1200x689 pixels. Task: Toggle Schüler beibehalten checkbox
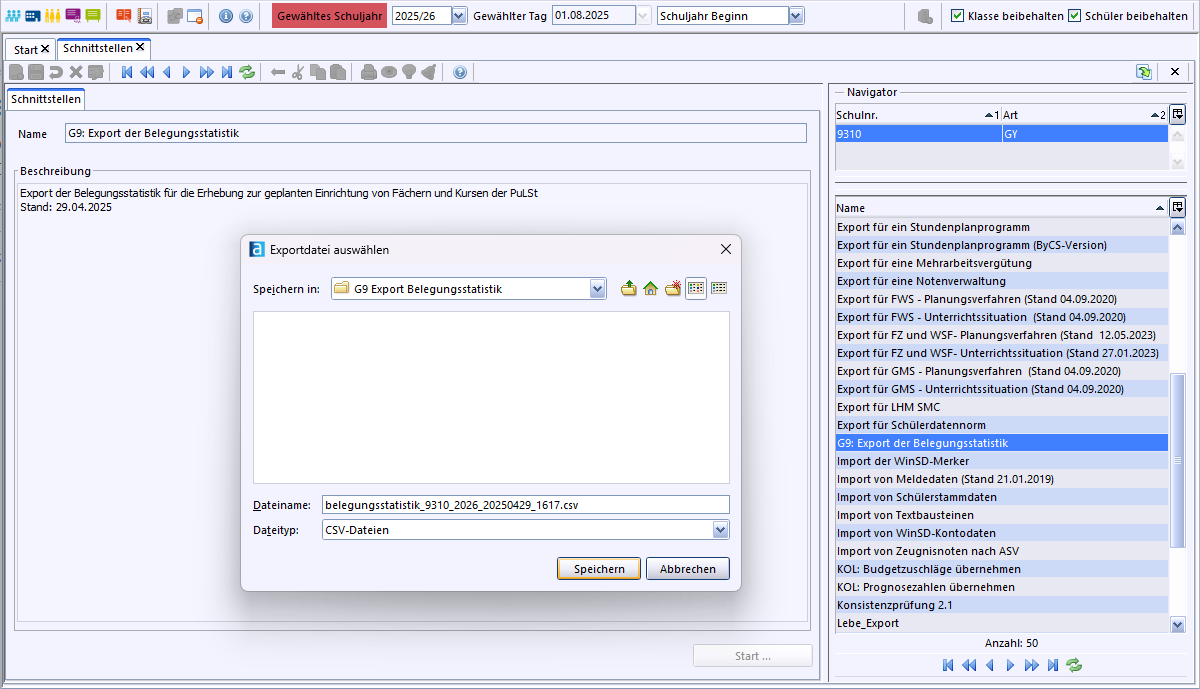pos(1074,16)
